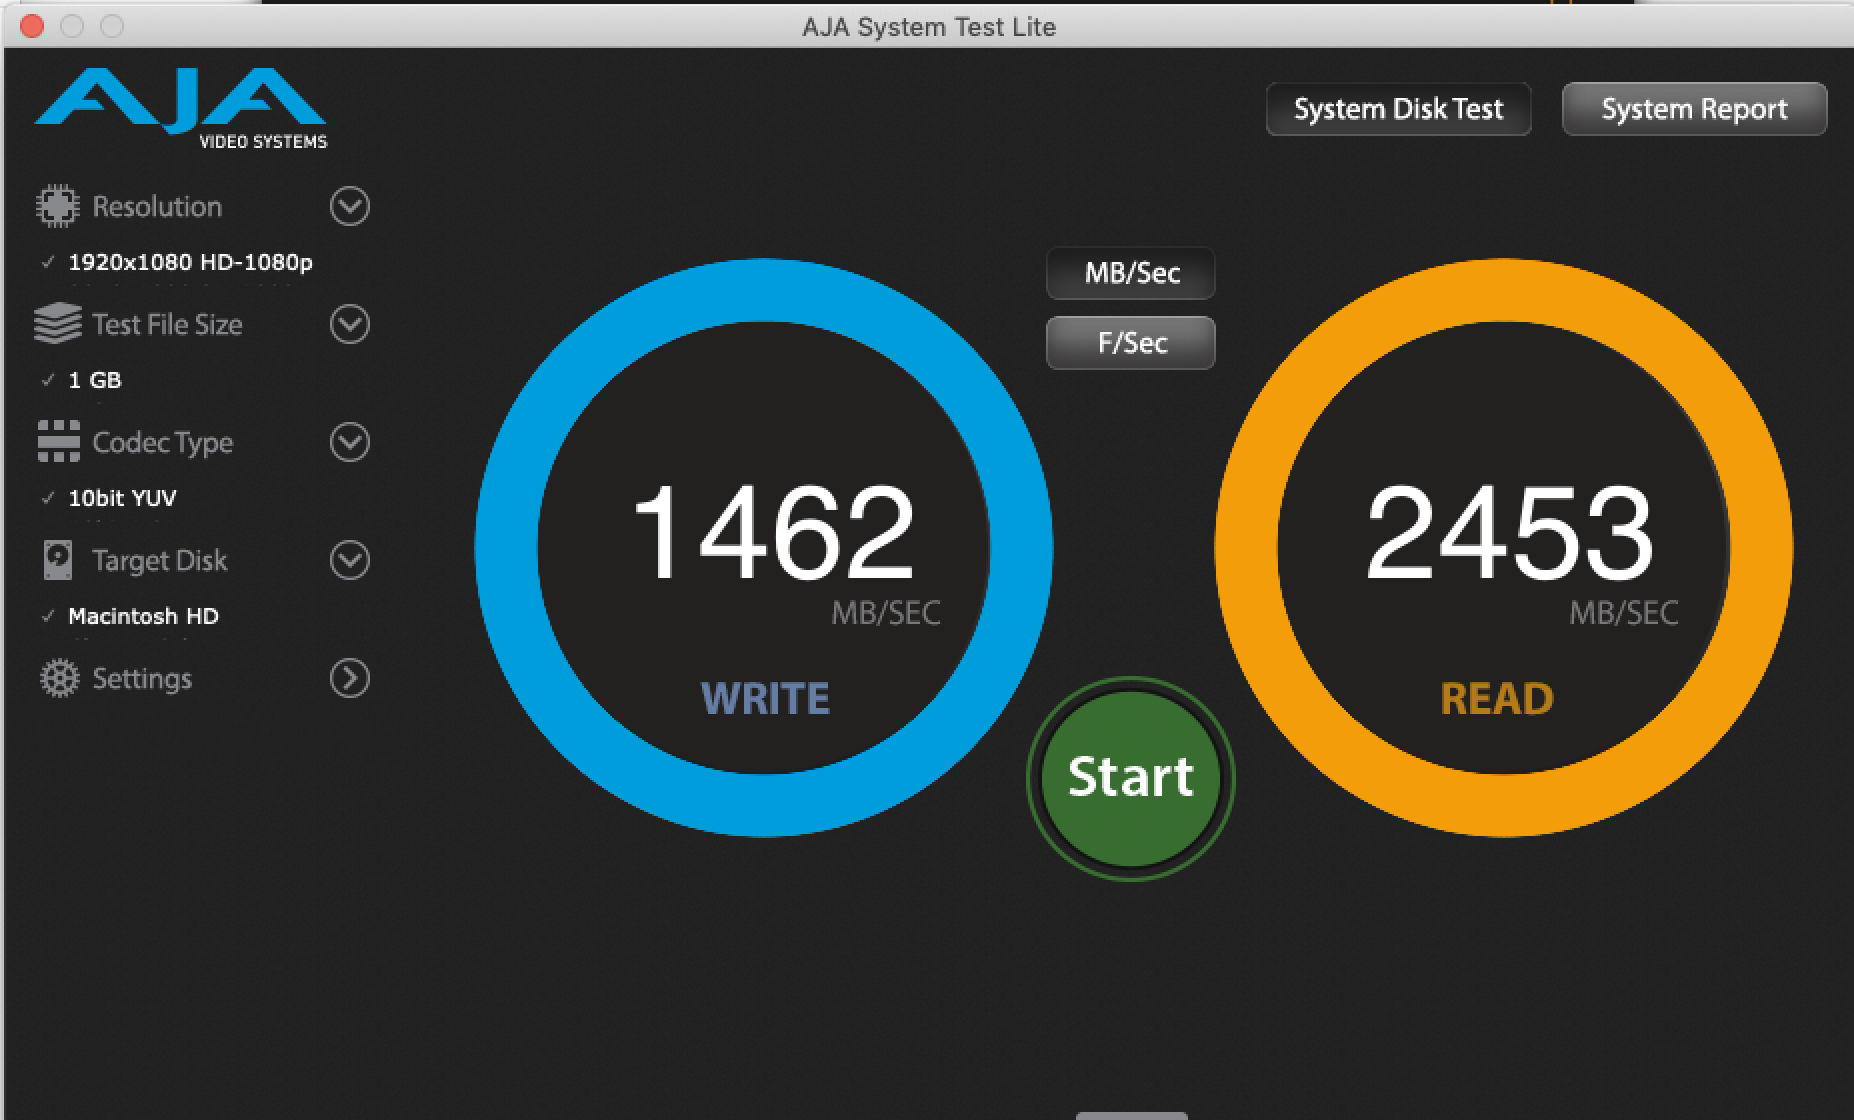This screenshot has width=1854, height=1120.
Task: Select the Macintosh HD target disk value
Action: coord(143,616)
